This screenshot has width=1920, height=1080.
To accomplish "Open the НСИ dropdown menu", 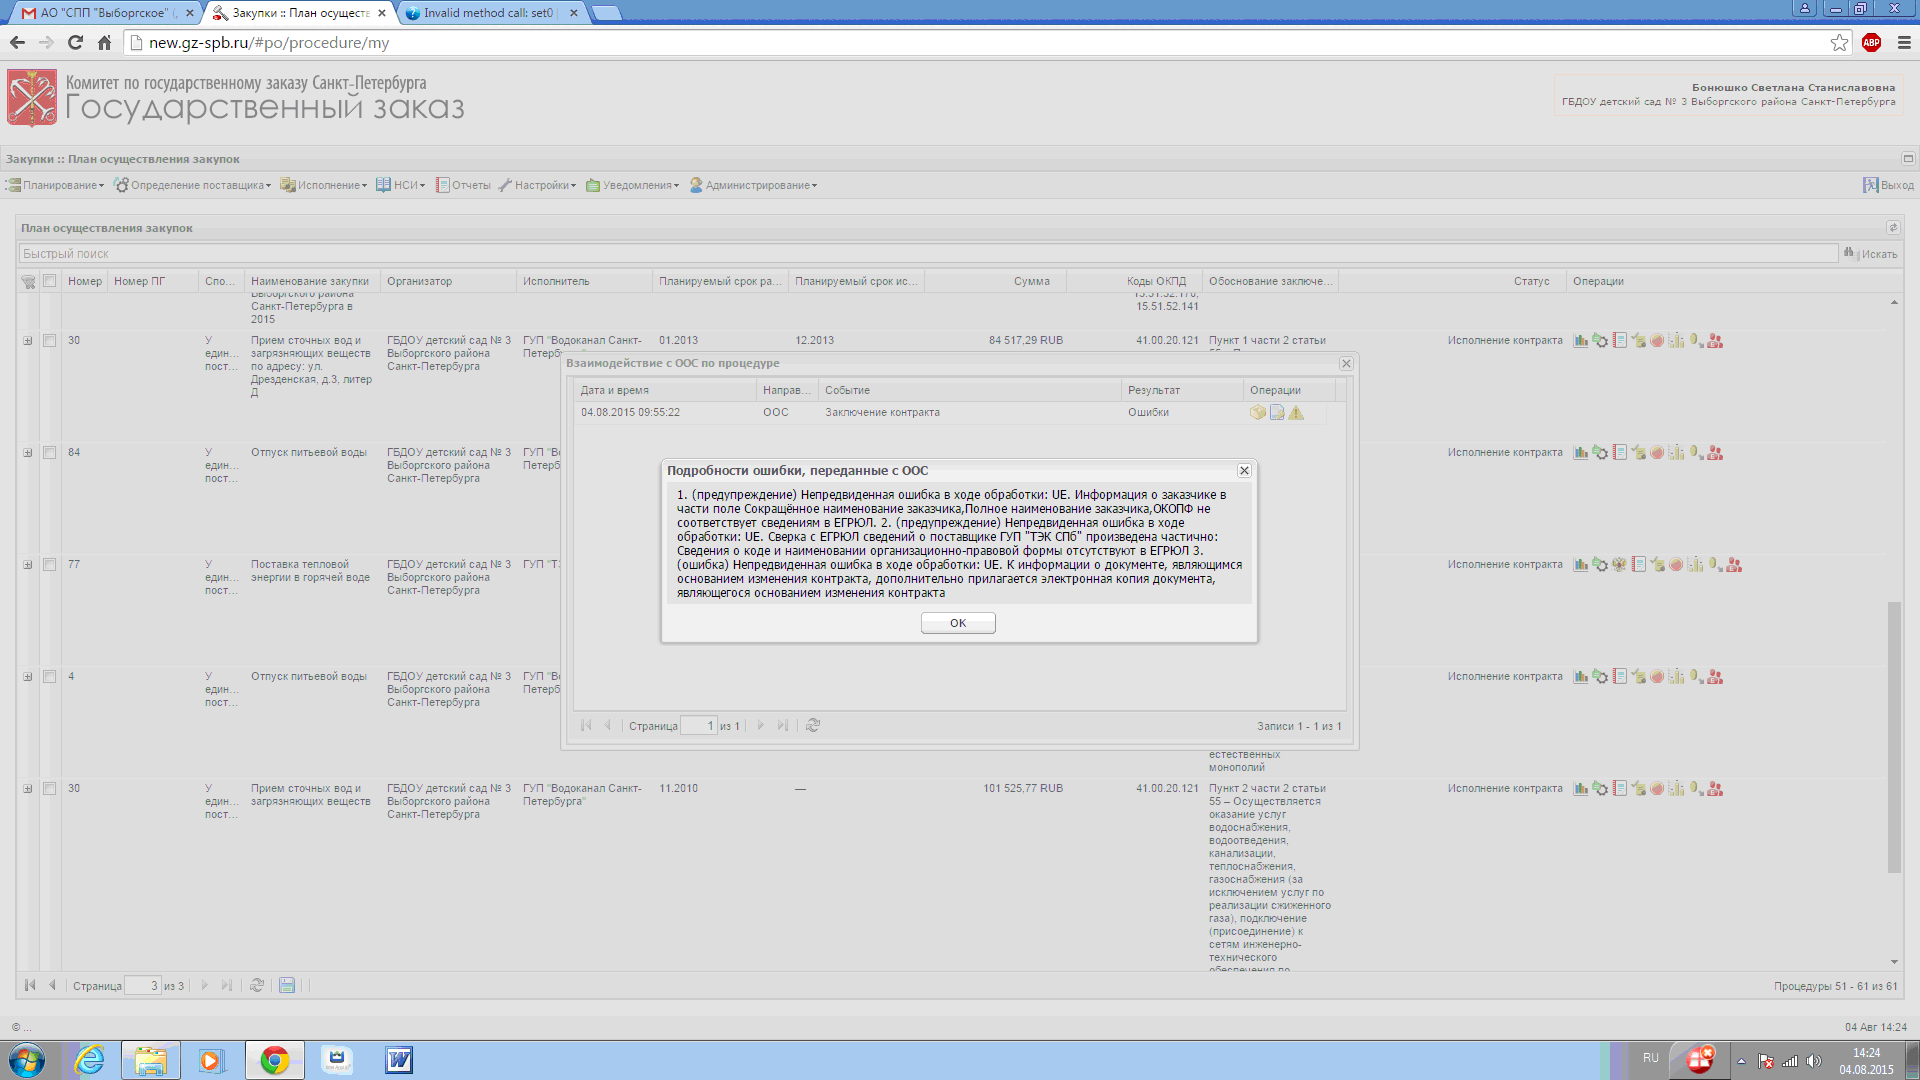I will [401, 185].
